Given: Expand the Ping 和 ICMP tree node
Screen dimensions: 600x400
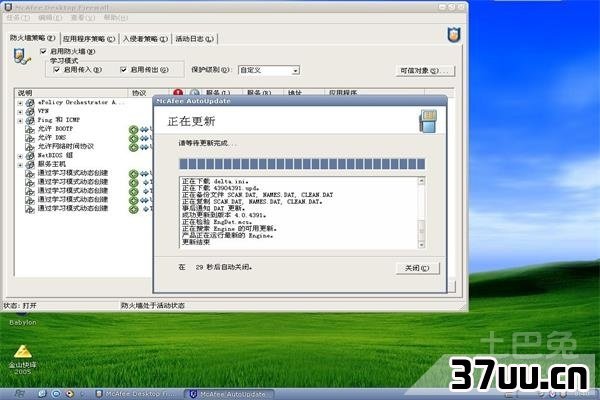Looking at the screenshot, I should (20, 121).
